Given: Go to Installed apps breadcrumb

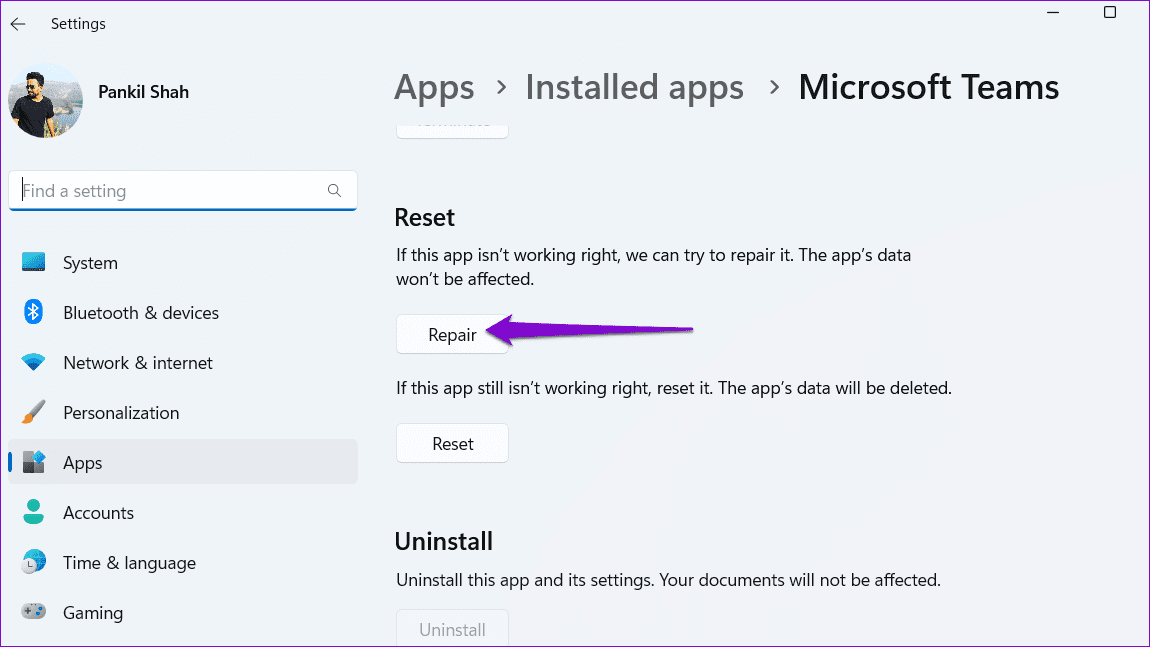Looking at the screenshot, I should (x=634, y=88).
